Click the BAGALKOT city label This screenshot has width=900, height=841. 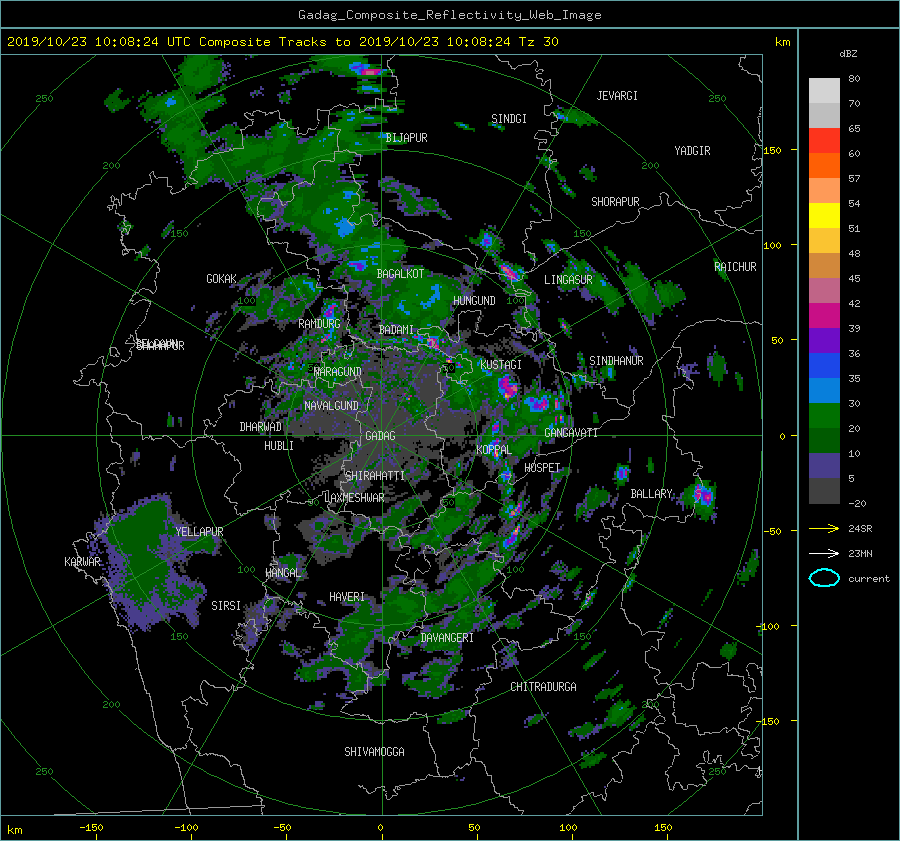tap(400, 274)
